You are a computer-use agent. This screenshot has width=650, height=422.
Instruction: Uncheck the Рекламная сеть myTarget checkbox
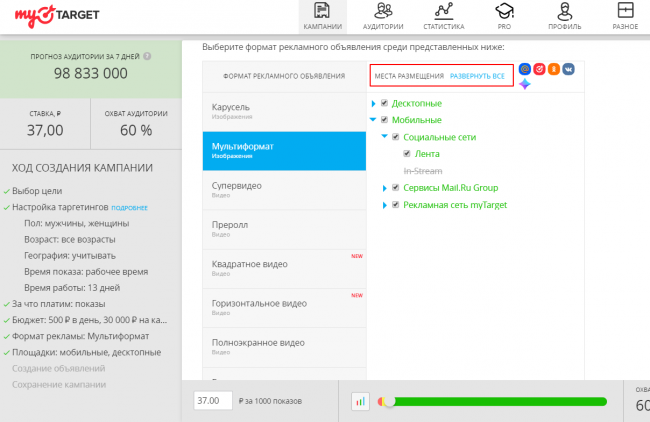tap(384, 205)
